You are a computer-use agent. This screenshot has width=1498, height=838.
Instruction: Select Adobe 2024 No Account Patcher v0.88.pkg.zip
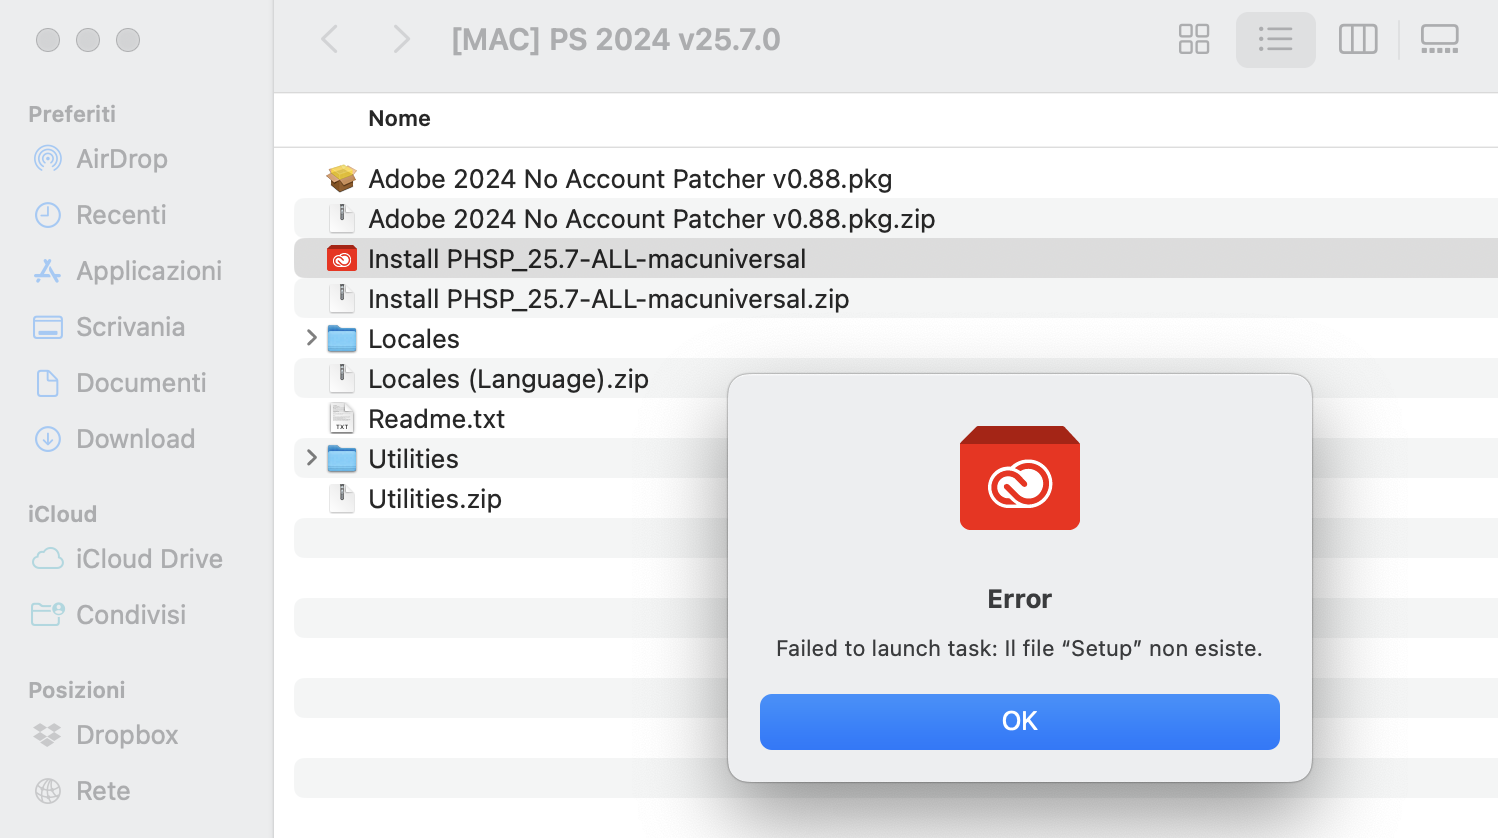tap(651, 219)
